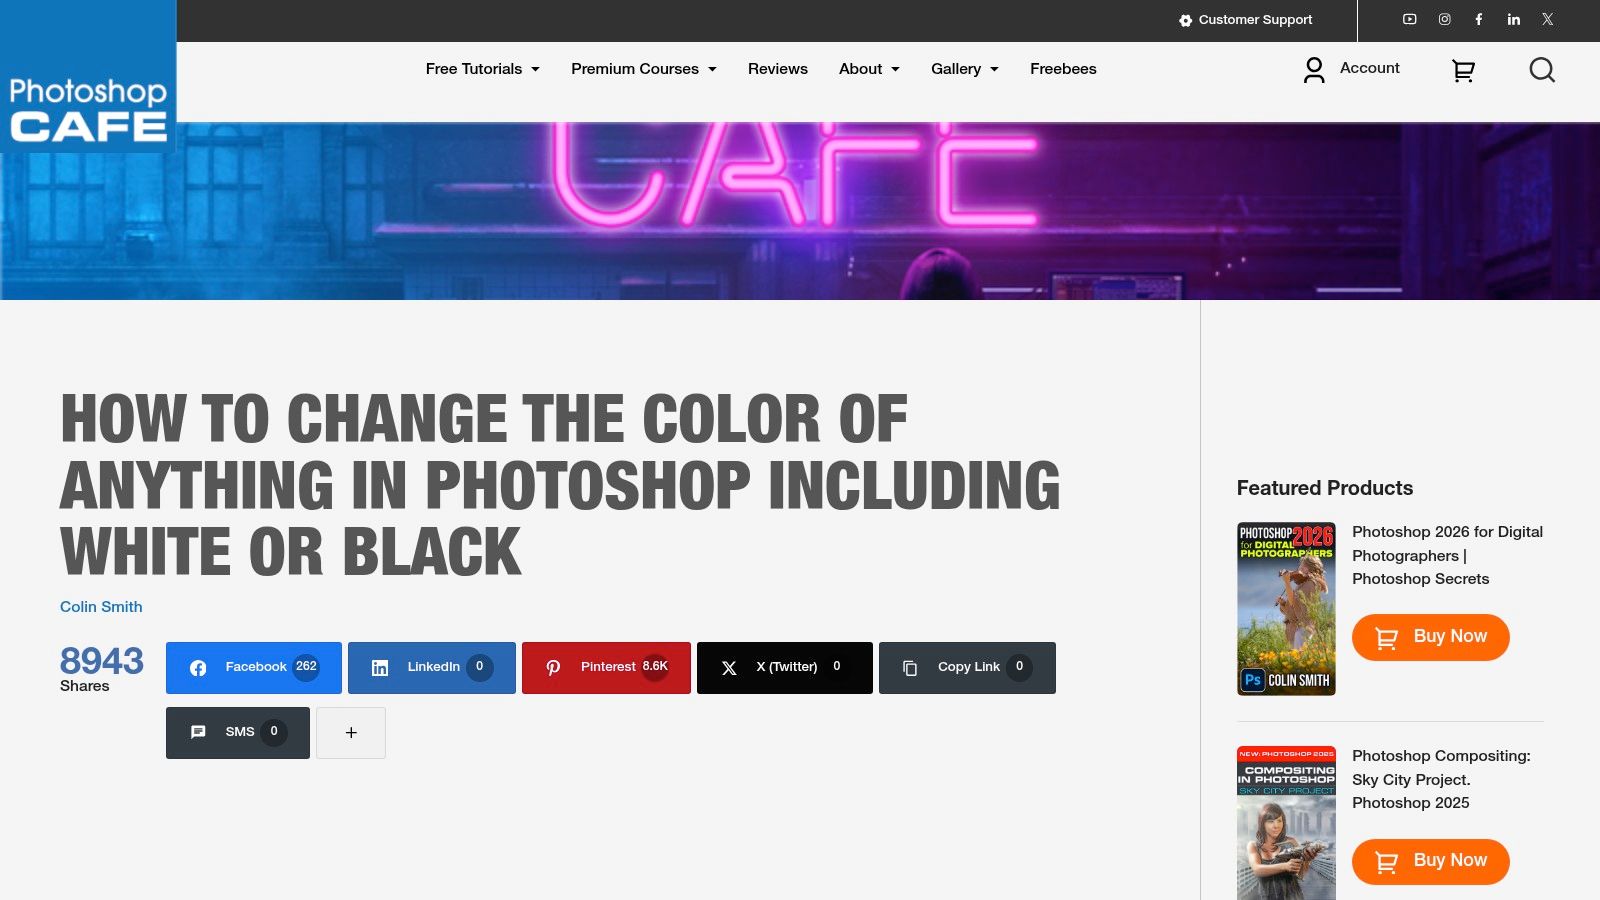Share article via Facebook button

(x=254, y=668)
